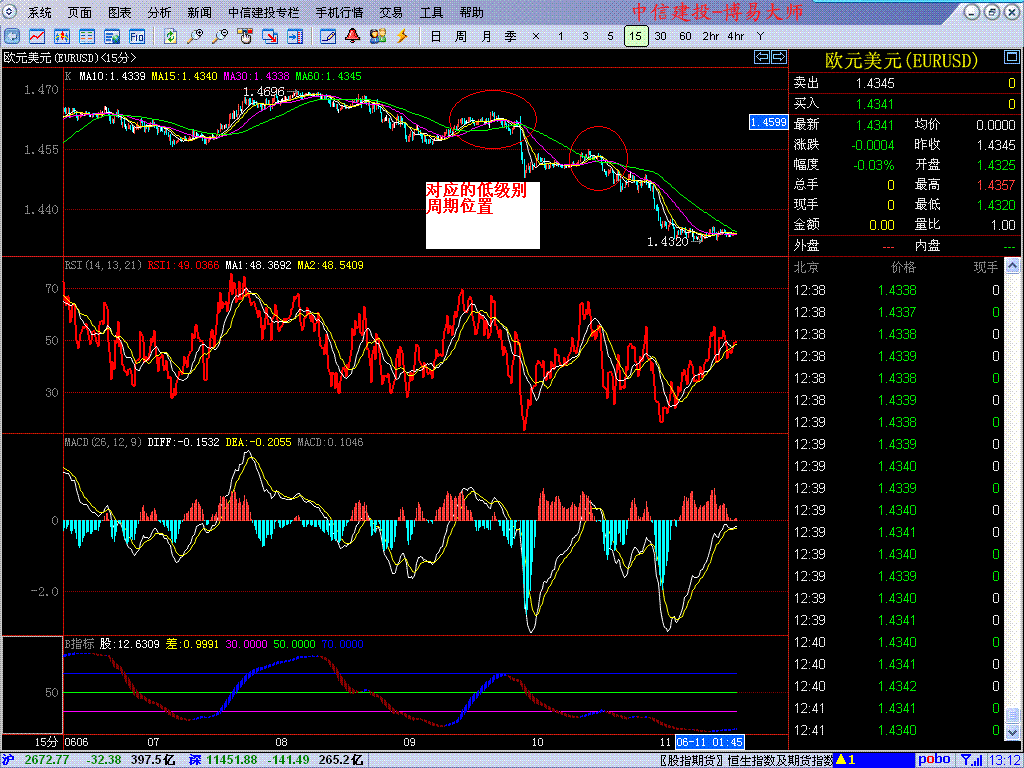This screenshot has height=768, width=1024.
Task: Select the 60-minute period button
Action: 685,36
